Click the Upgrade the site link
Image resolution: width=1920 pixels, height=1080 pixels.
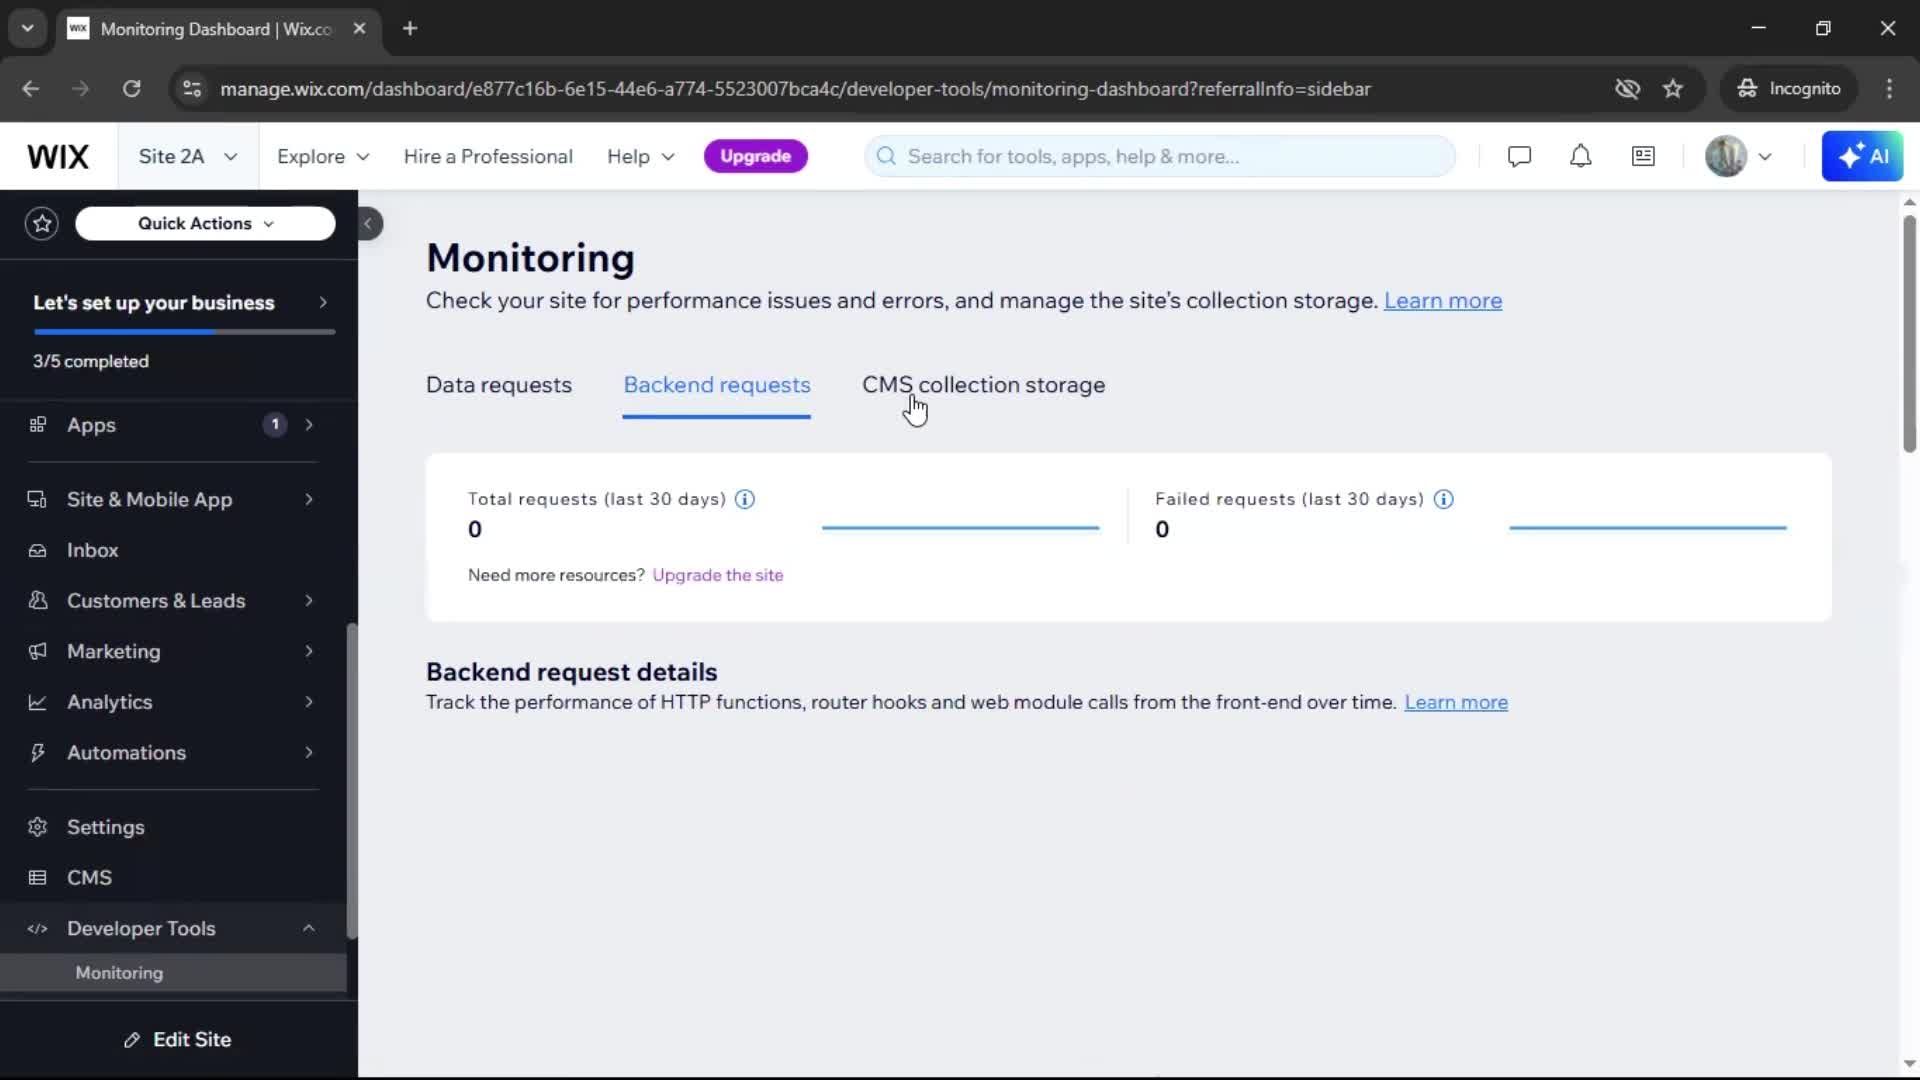[718, 575]
